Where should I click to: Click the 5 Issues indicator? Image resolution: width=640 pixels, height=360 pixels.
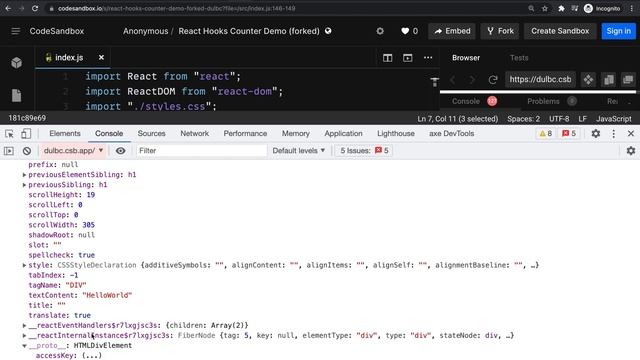364,151
